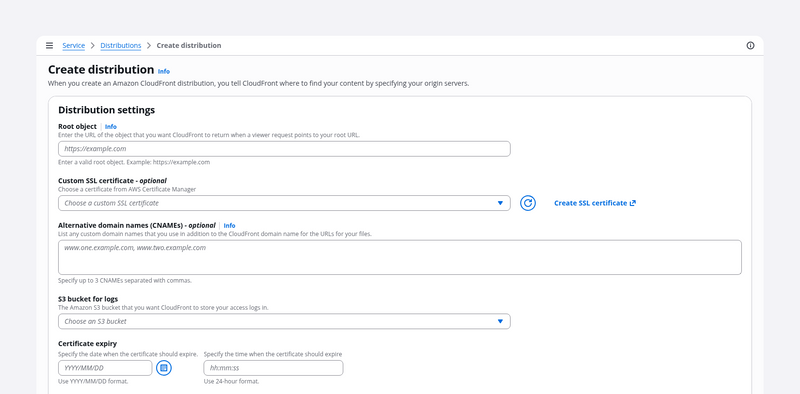
Task: Click the Create SSL certificate link
Action: [x=590, y=203]
